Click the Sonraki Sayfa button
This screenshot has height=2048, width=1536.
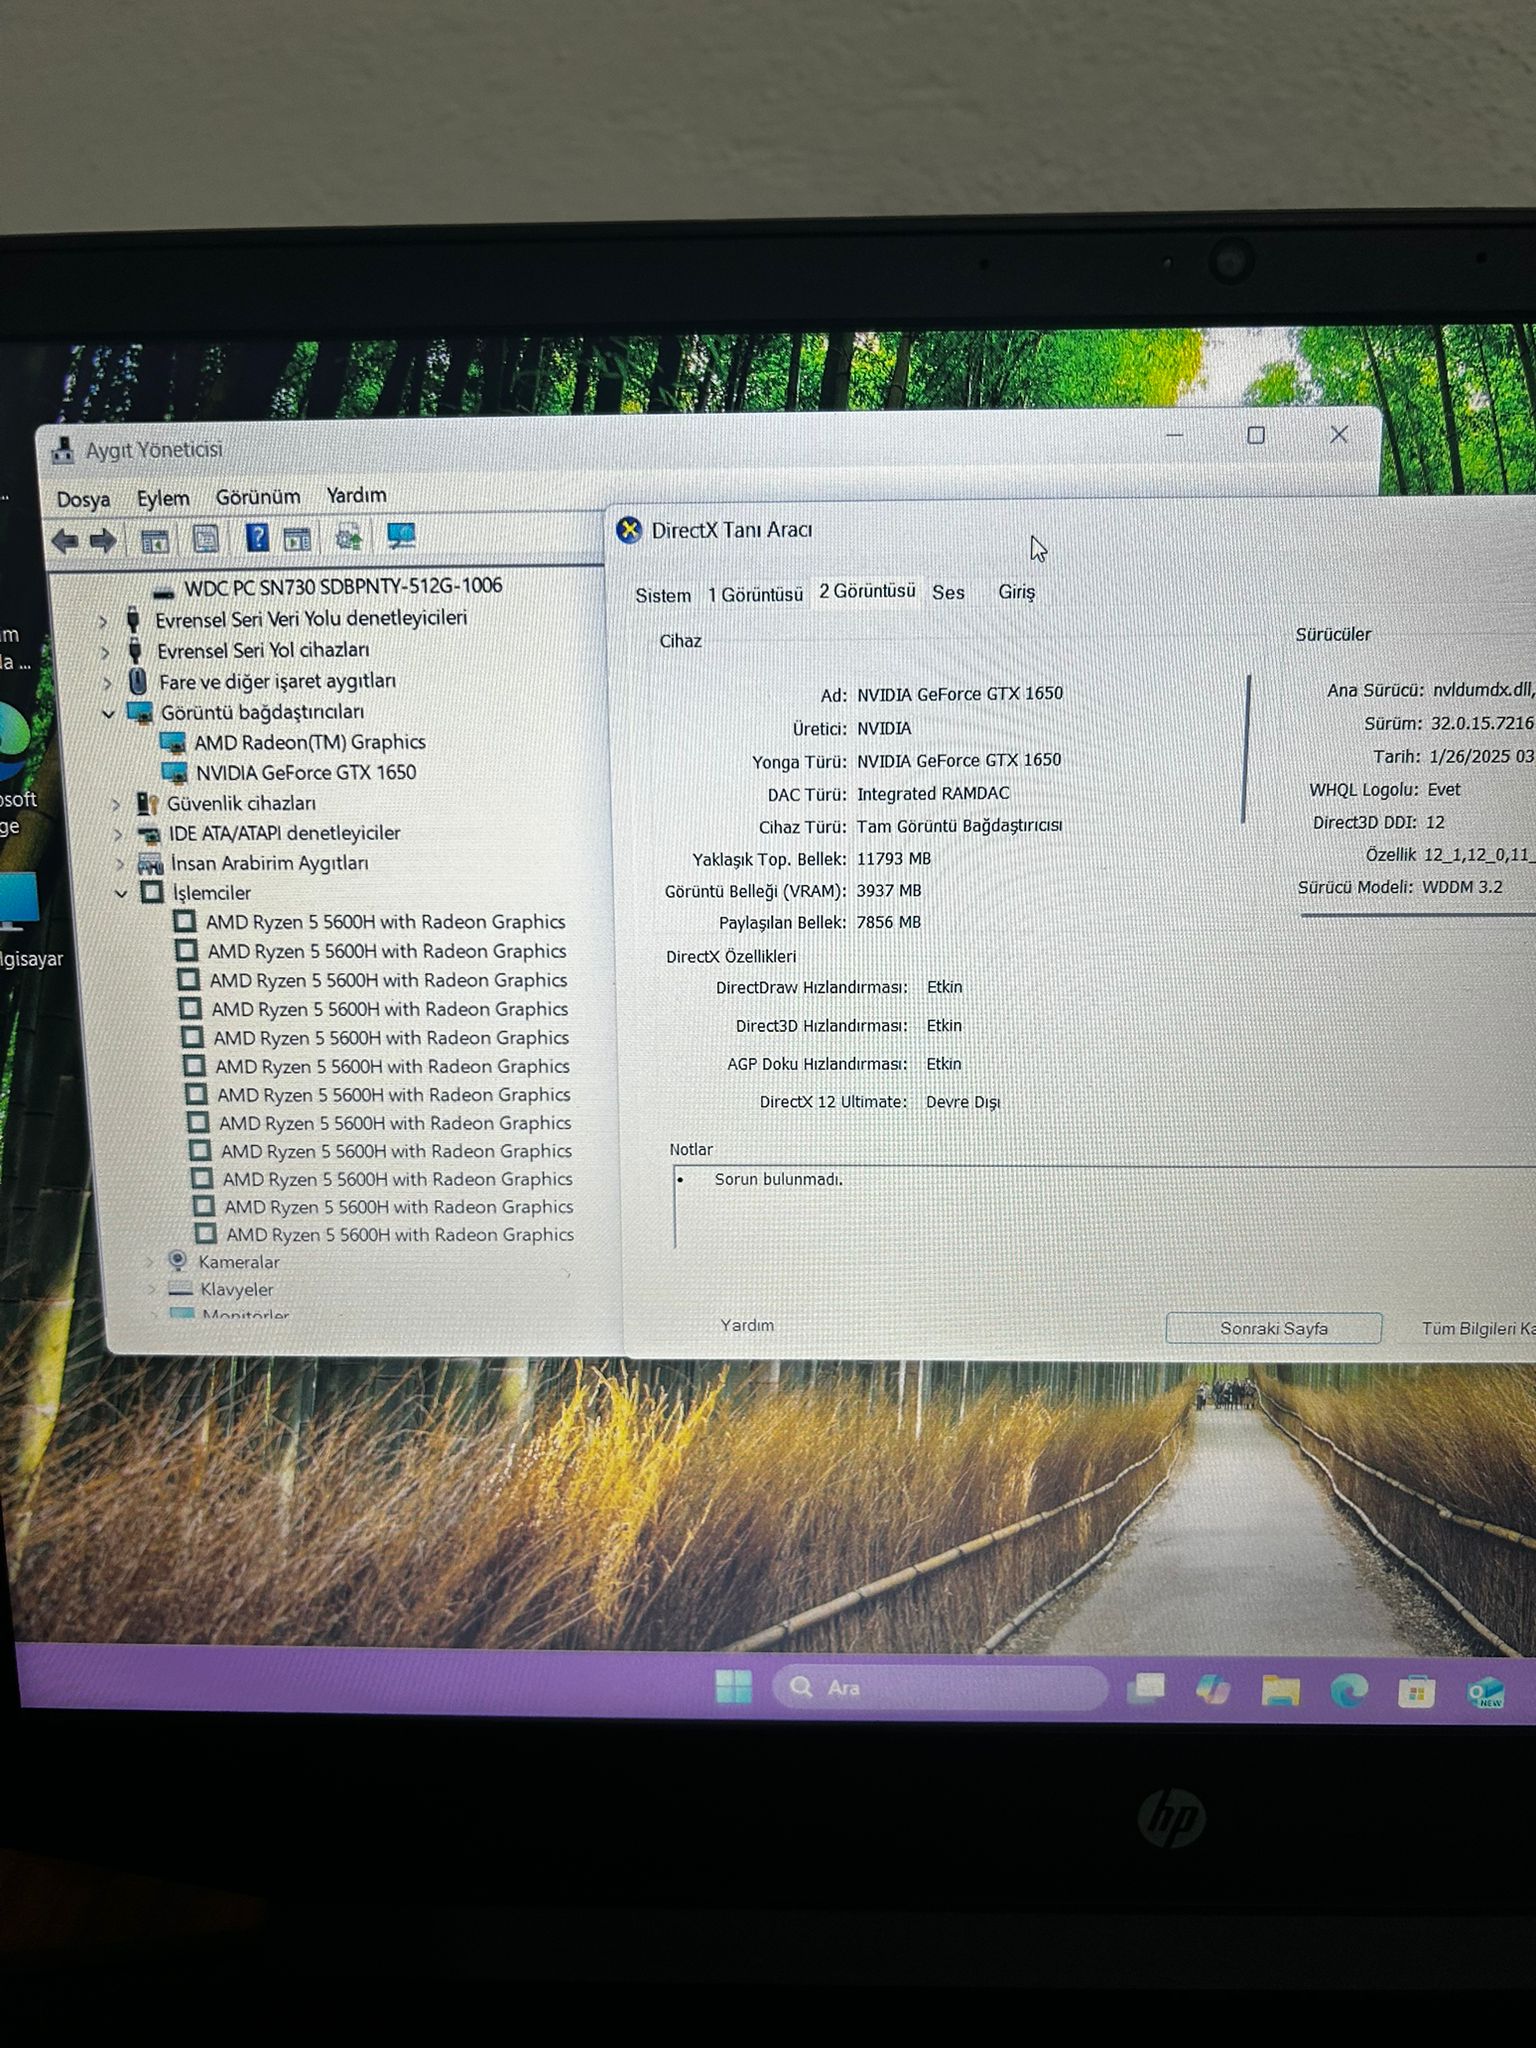[1274, 1328]
